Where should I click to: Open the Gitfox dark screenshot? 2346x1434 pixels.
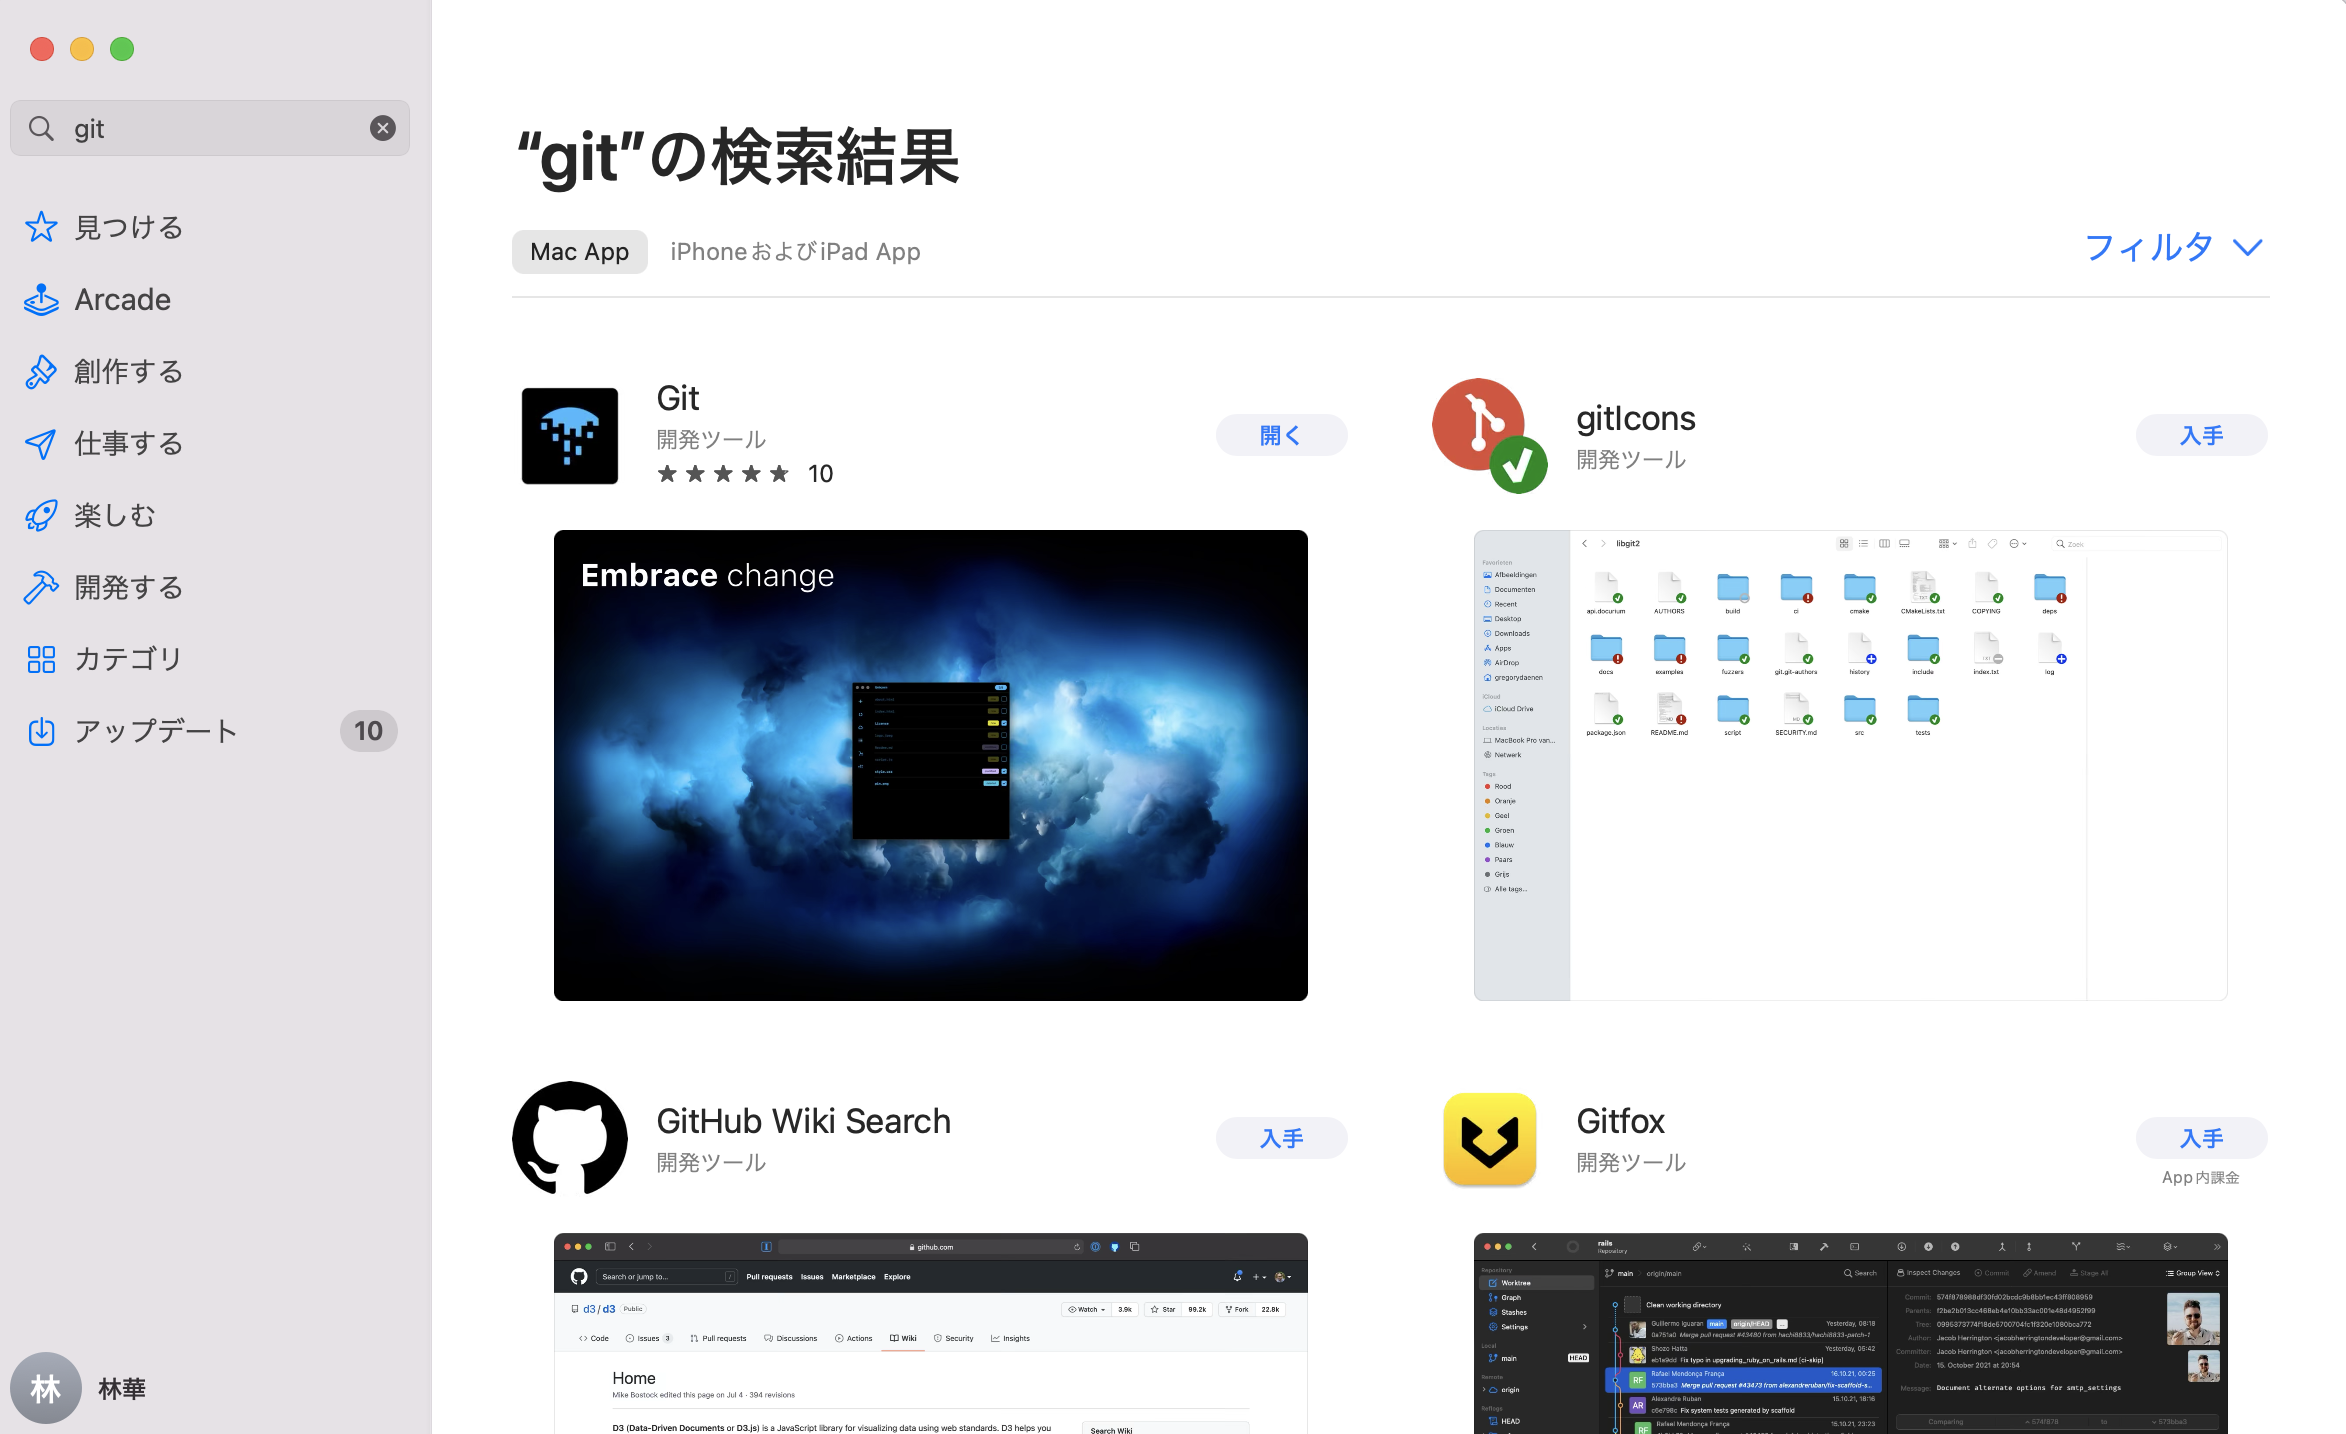tap(1851, 1333)
